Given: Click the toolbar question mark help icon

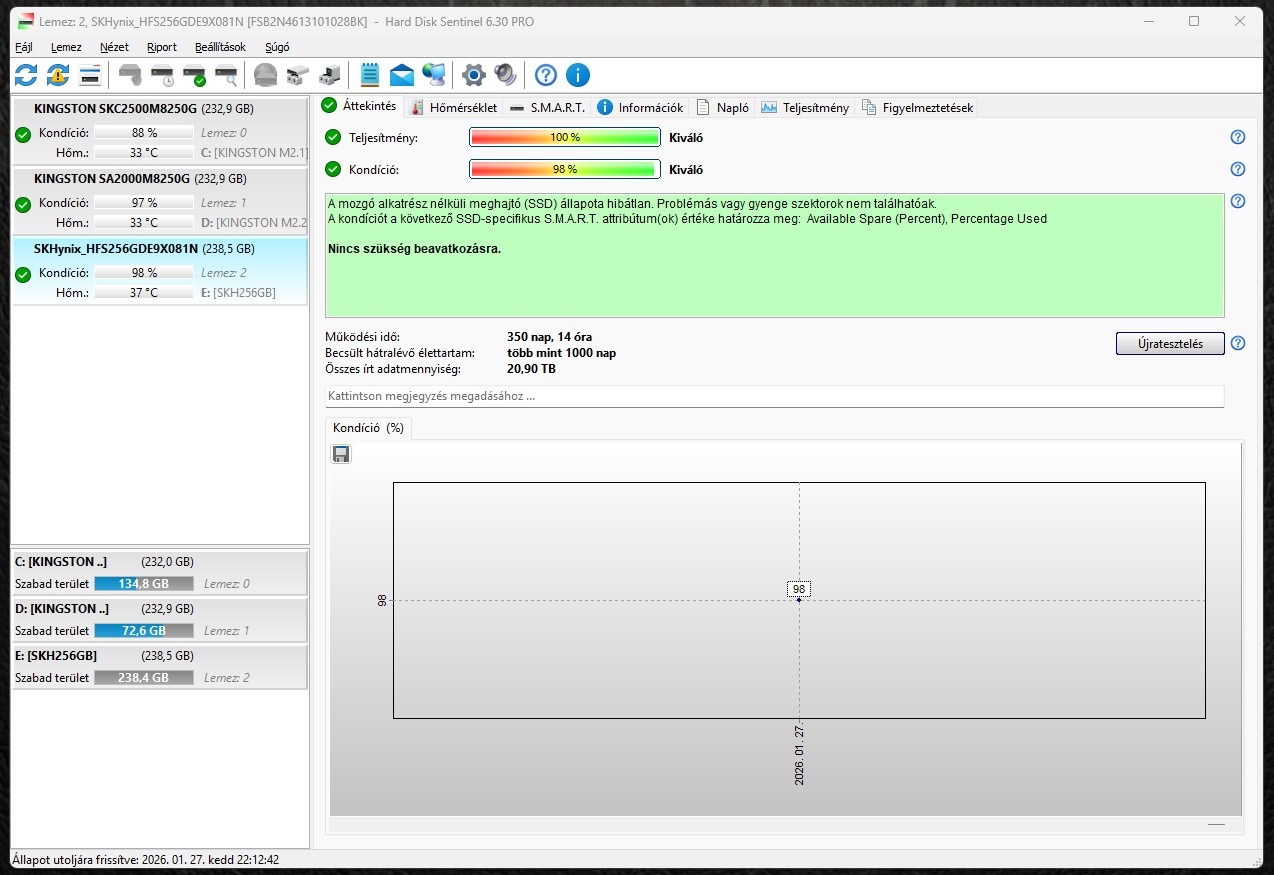Looking at the screenshot, I should [x=545, y=75].
